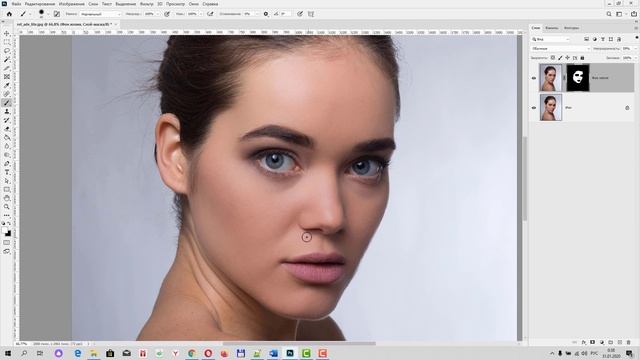Select the History Brush tool

click(x=7, y=120)
